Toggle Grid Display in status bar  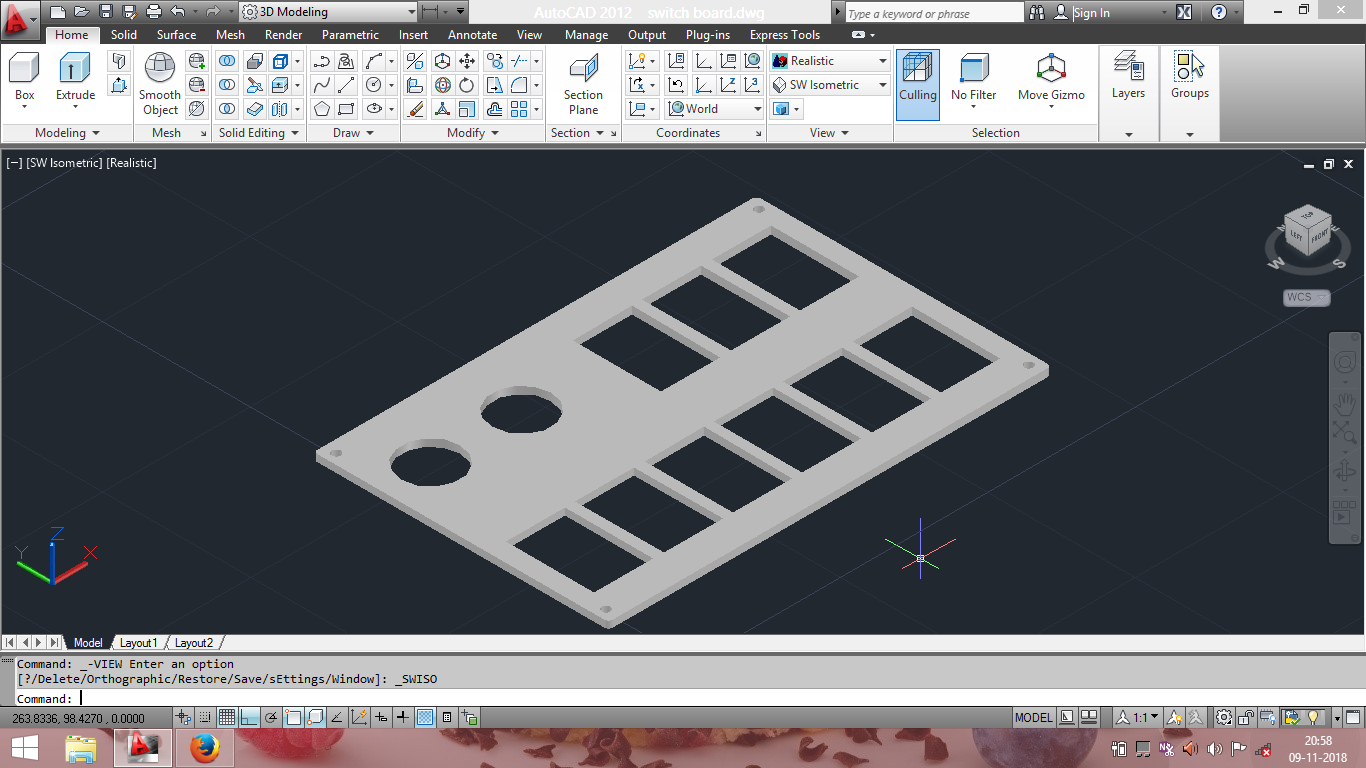[227, 717]
